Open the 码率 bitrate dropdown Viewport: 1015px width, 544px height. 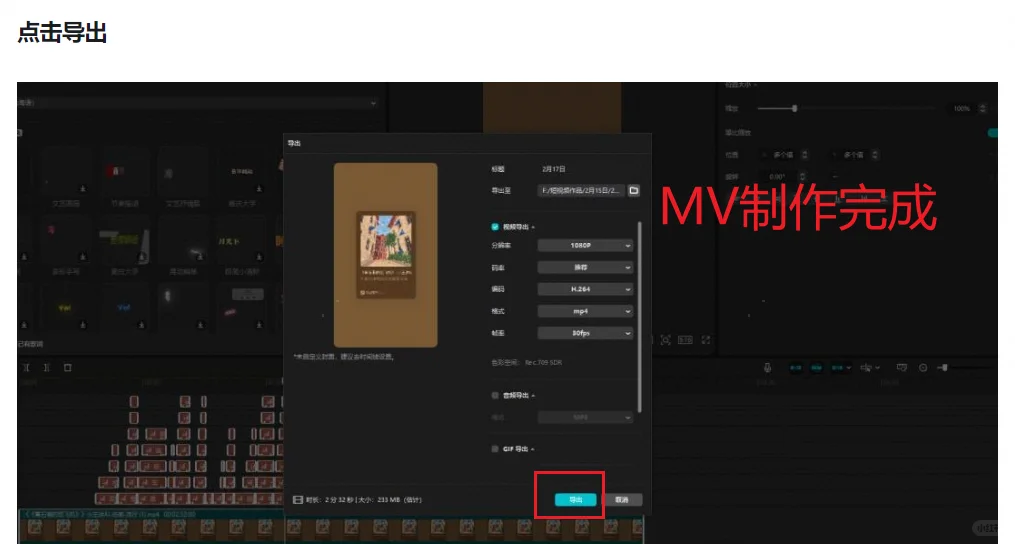585,267
